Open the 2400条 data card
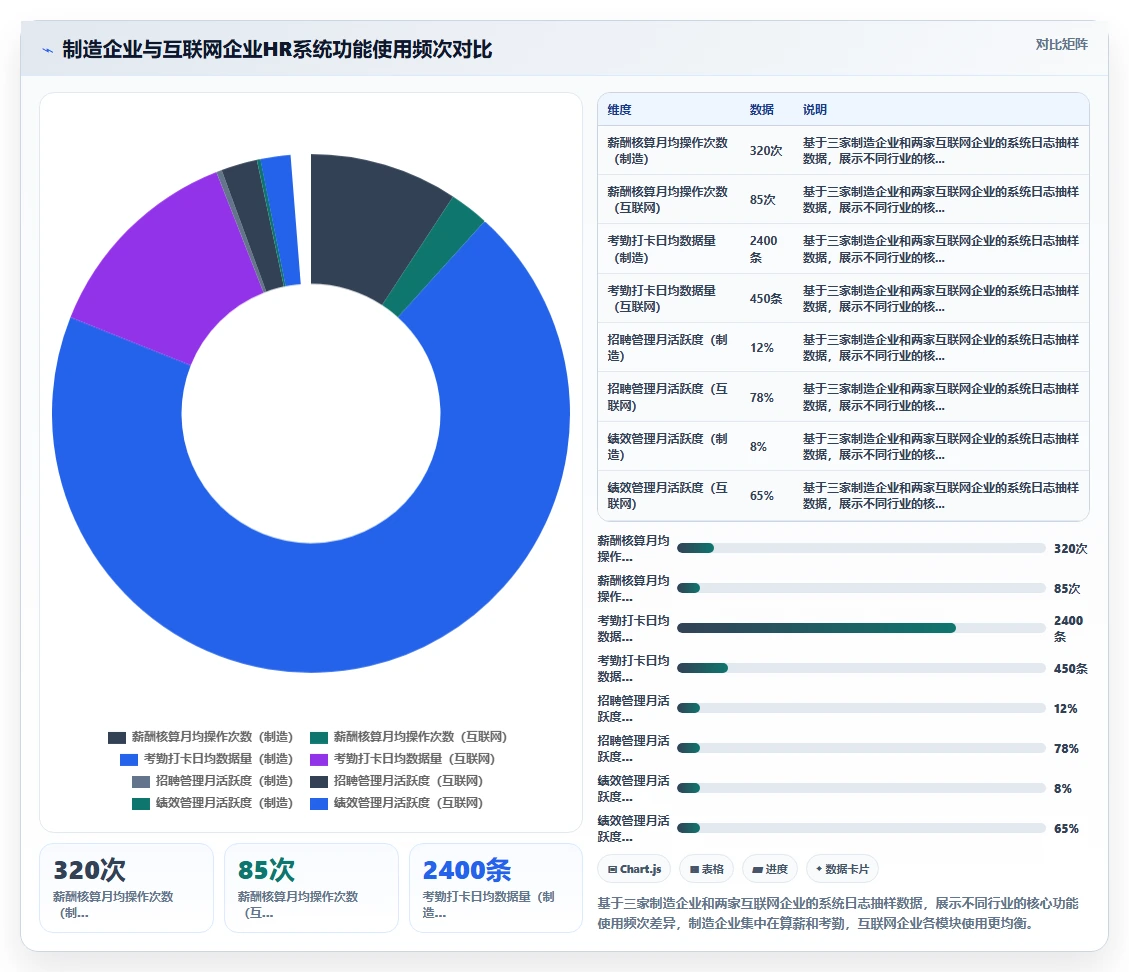Viewport: 1129px width, 972px height. pyautogui.click(x=495, y=888)
